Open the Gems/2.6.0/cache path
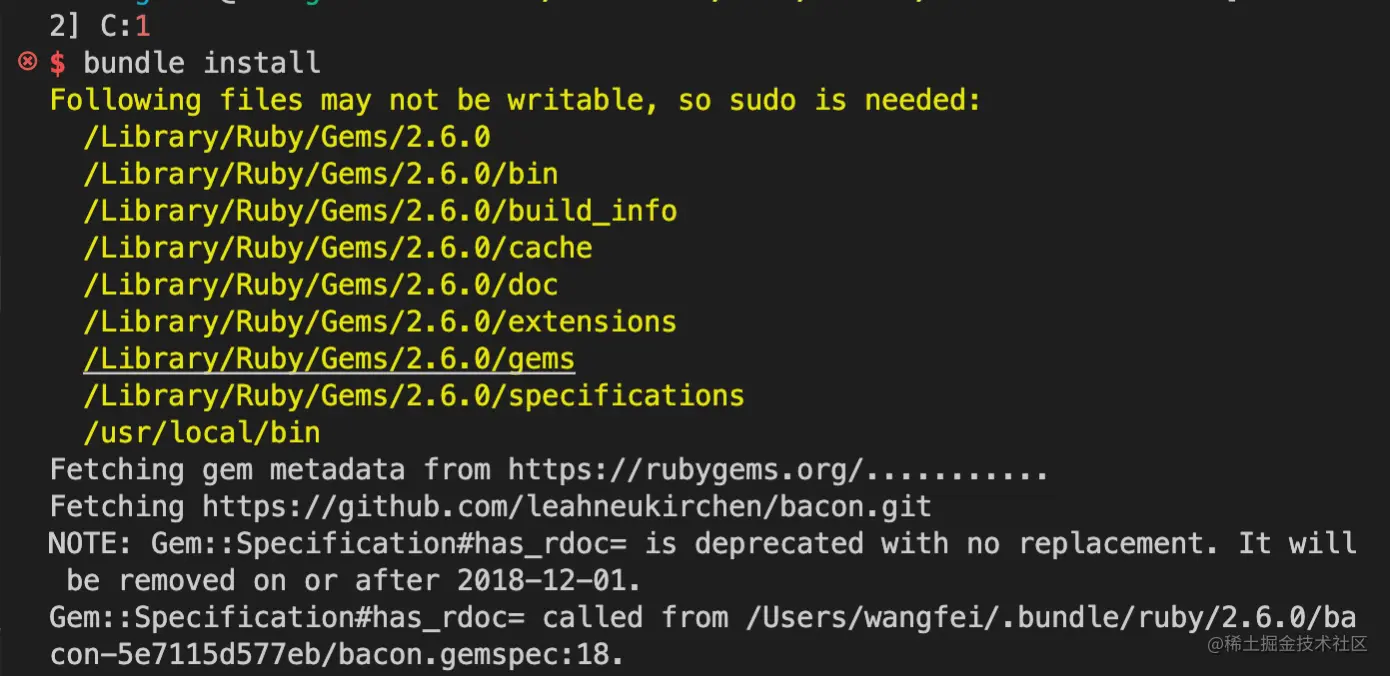The height and width of the screenshot is (676, 1390). pos(338,248)
